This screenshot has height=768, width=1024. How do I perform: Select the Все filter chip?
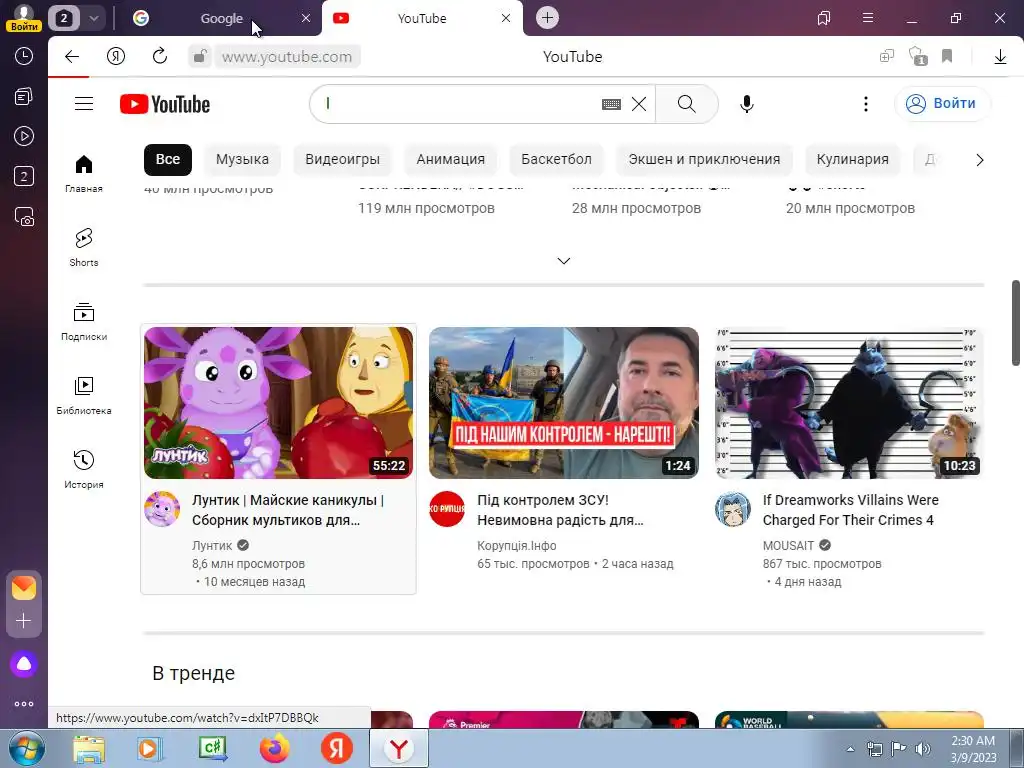(x=168, y=159)
